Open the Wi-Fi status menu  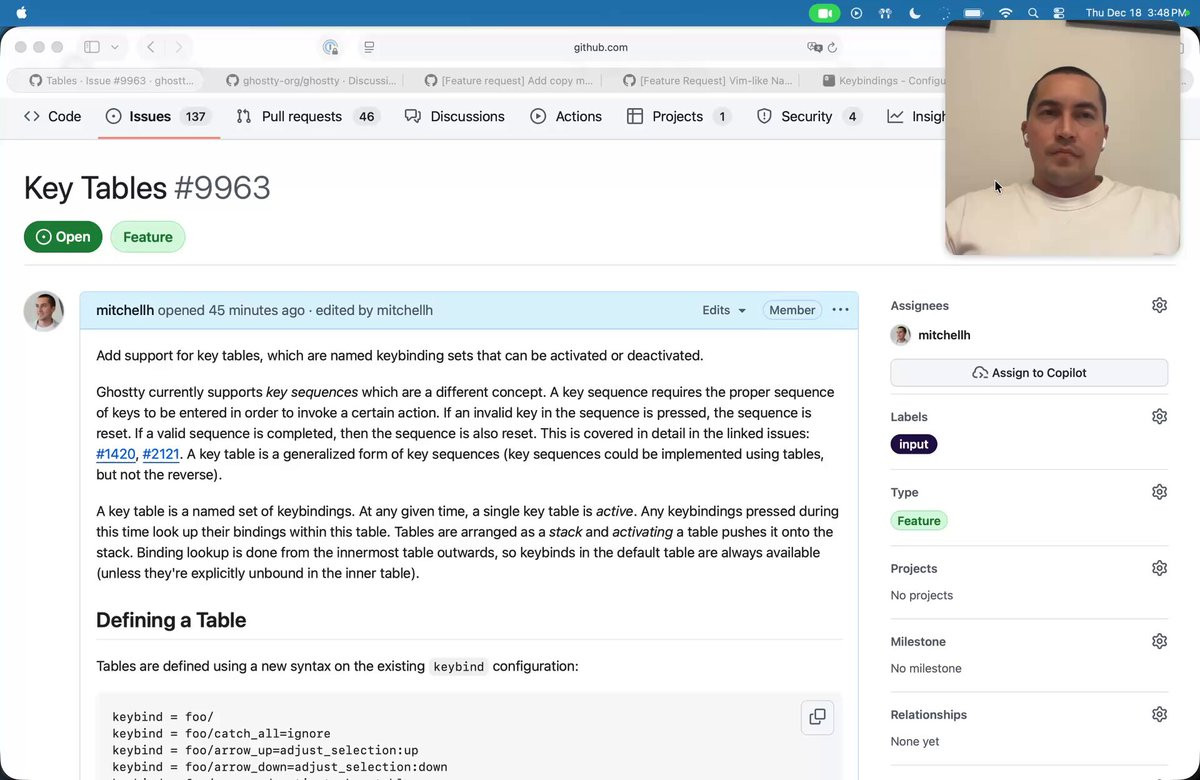click(1005, 13)
